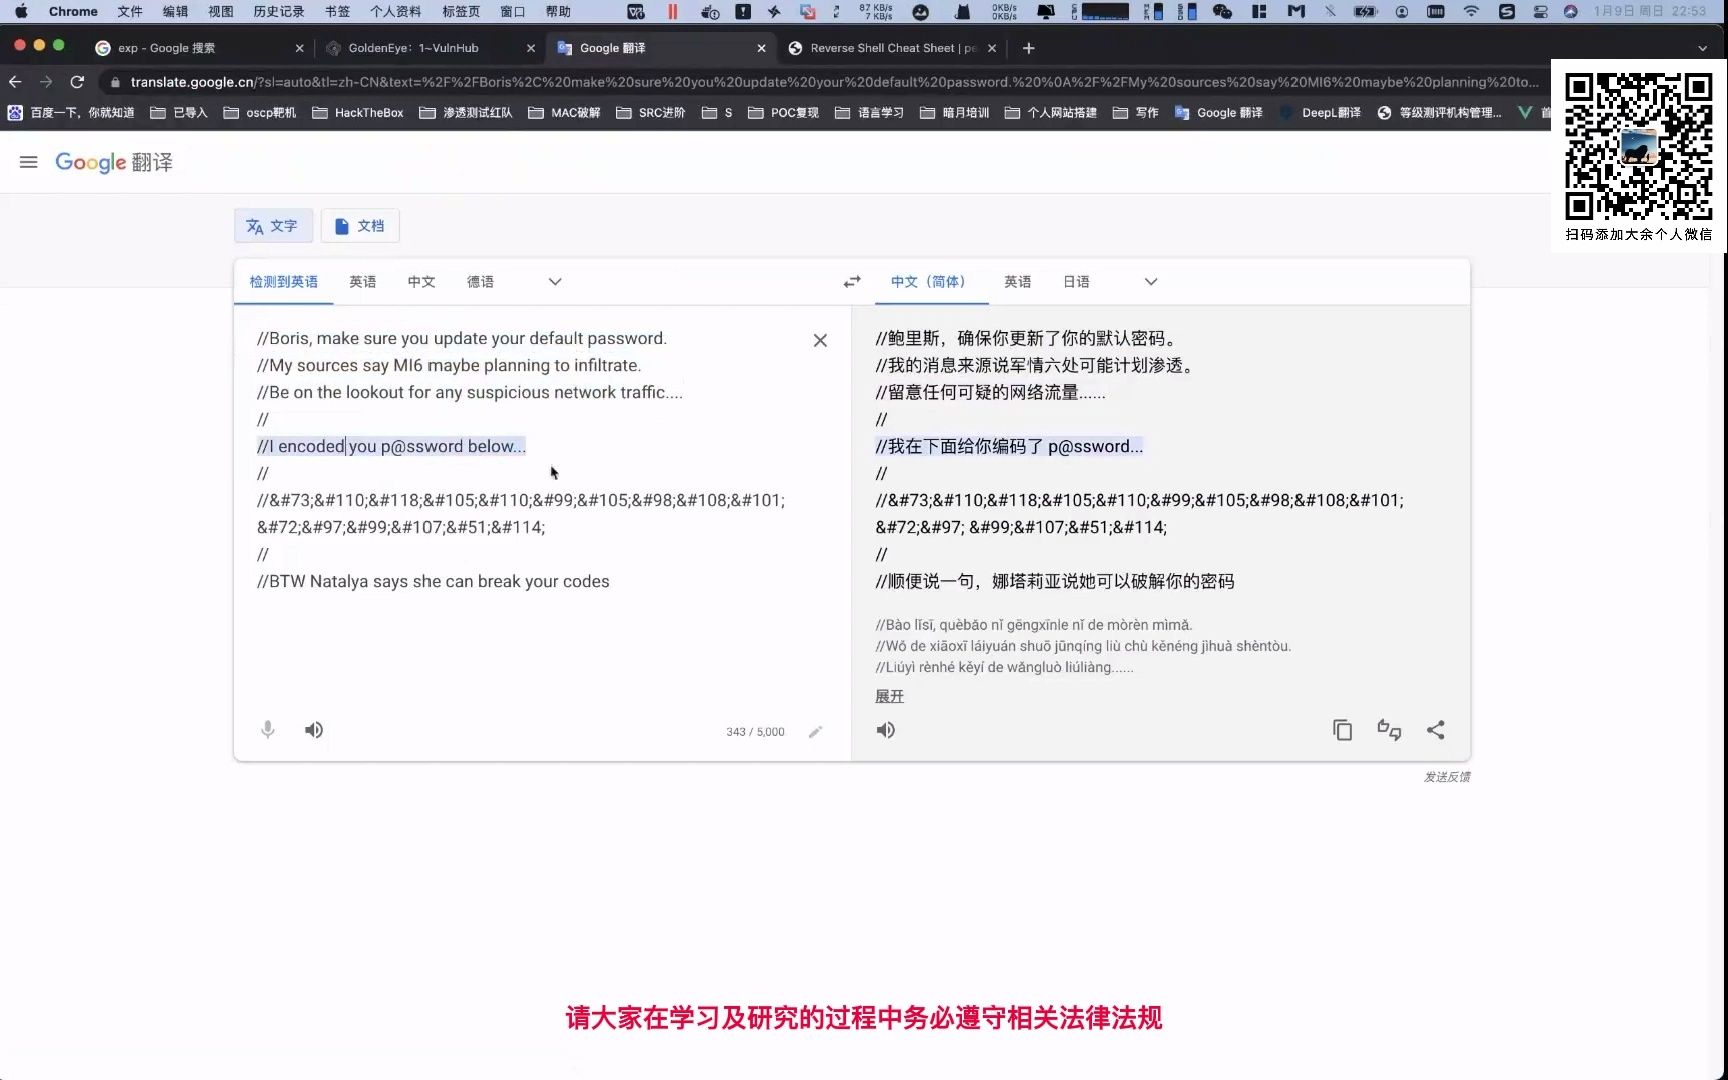Click the Wi-Fi status icon
Screen dimensions: 1728x1080
1471,12
